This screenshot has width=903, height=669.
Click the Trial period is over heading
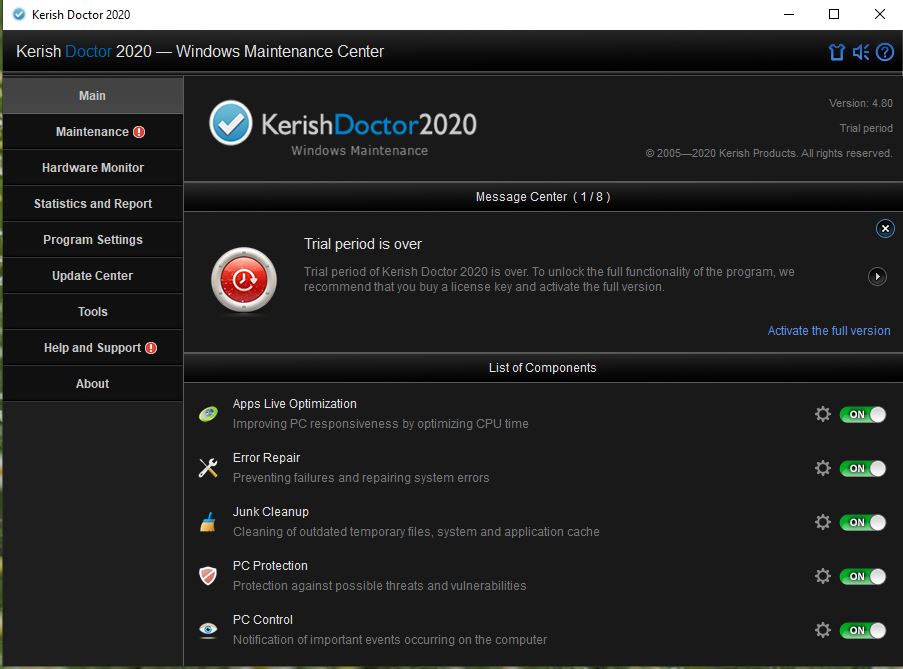(363, 244)
